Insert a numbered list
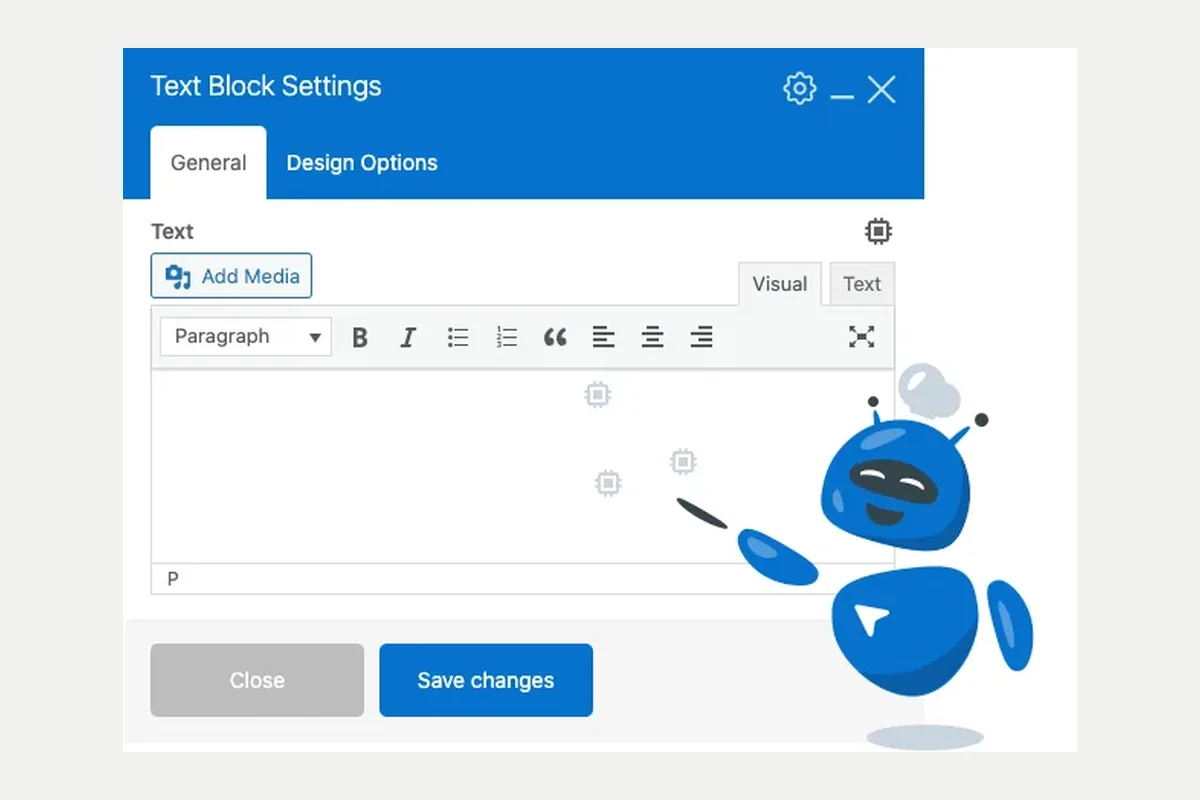The image size is (1200, 800). (x=507, y=338)
